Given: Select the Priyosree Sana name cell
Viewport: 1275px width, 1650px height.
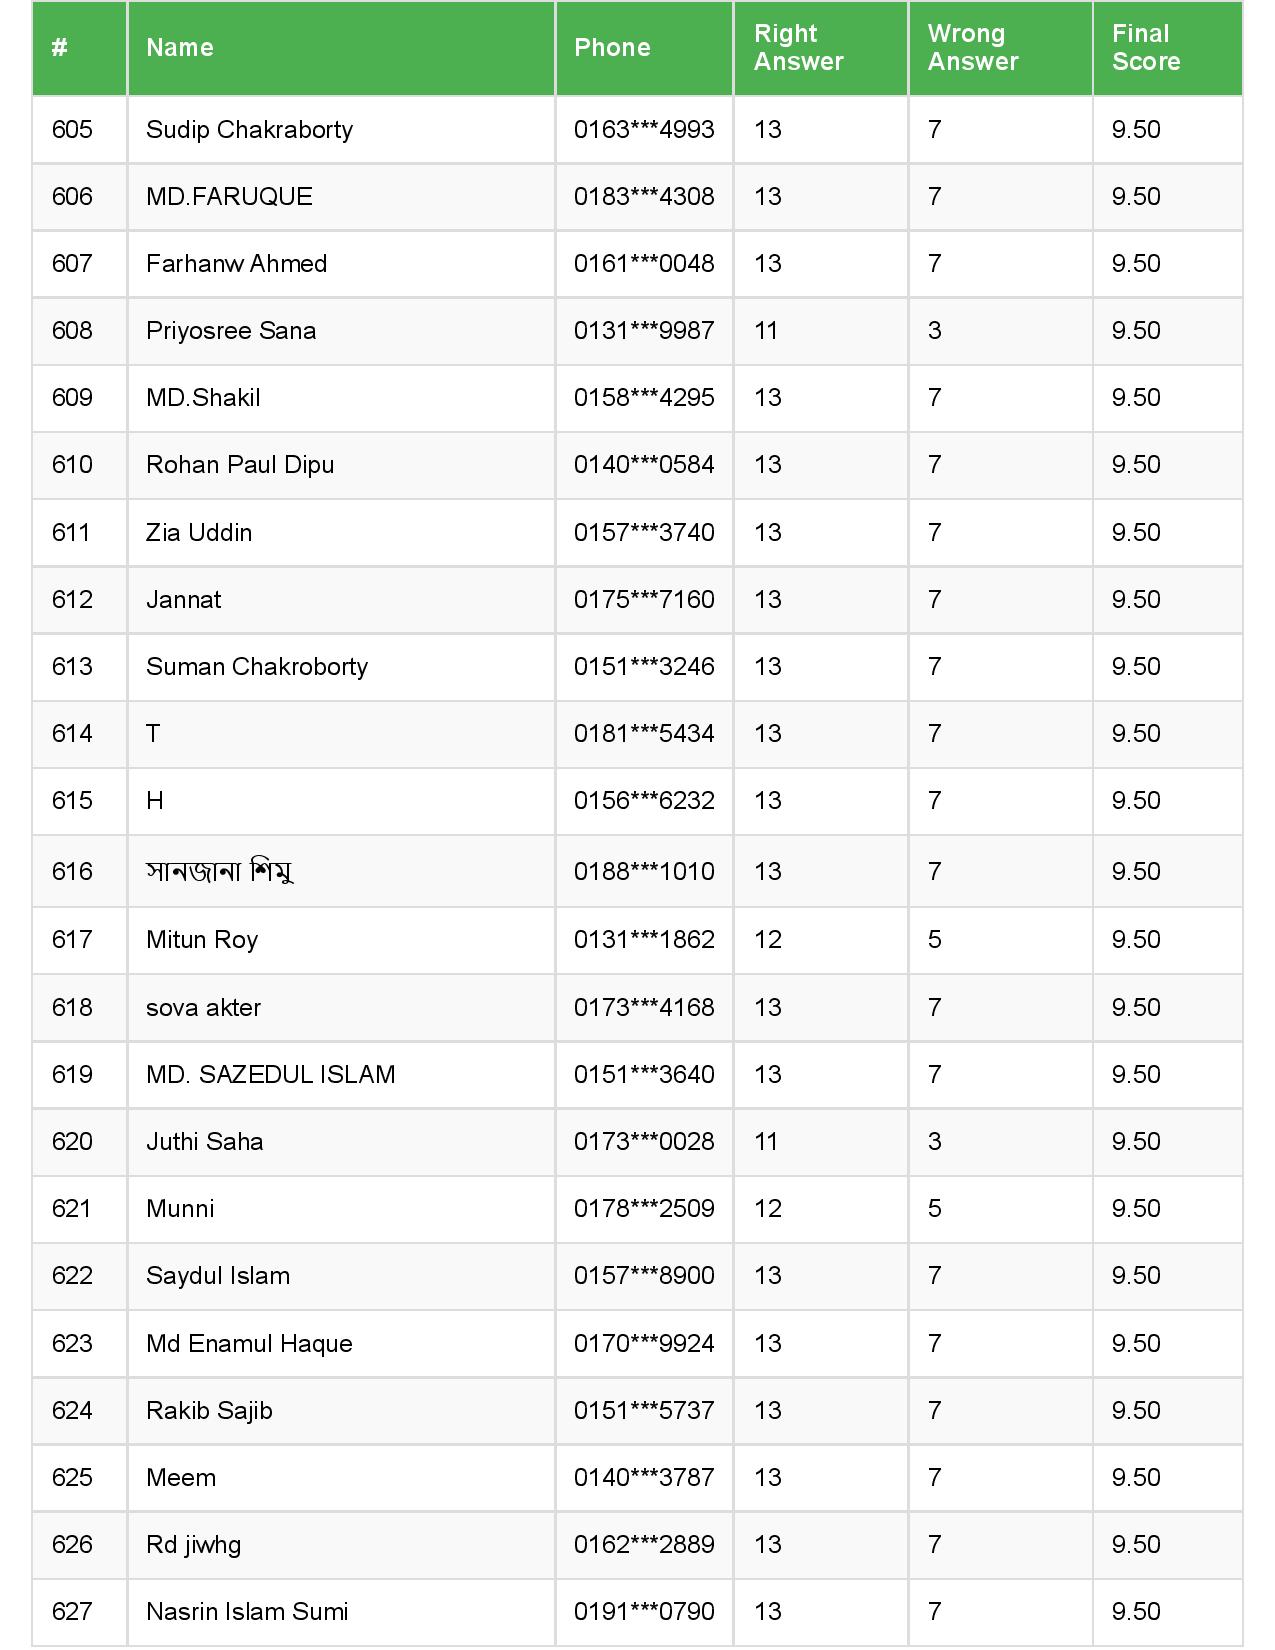Looking at the screenshot, I should [x=231, y=331].
